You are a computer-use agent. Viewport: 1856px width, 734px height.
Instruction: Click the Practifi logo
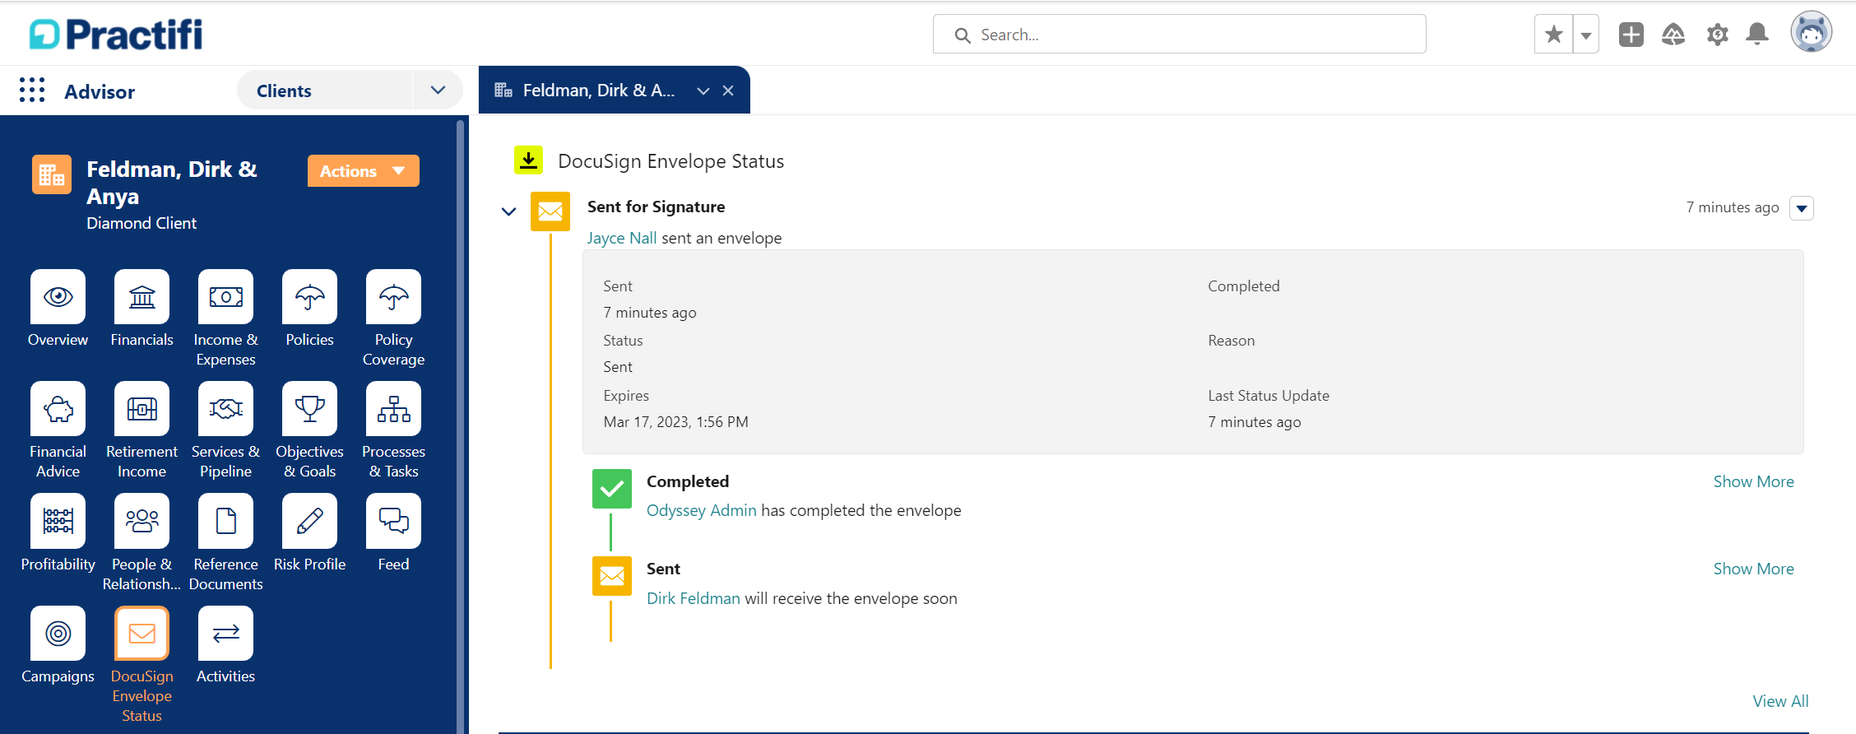(x=116, y=34)
